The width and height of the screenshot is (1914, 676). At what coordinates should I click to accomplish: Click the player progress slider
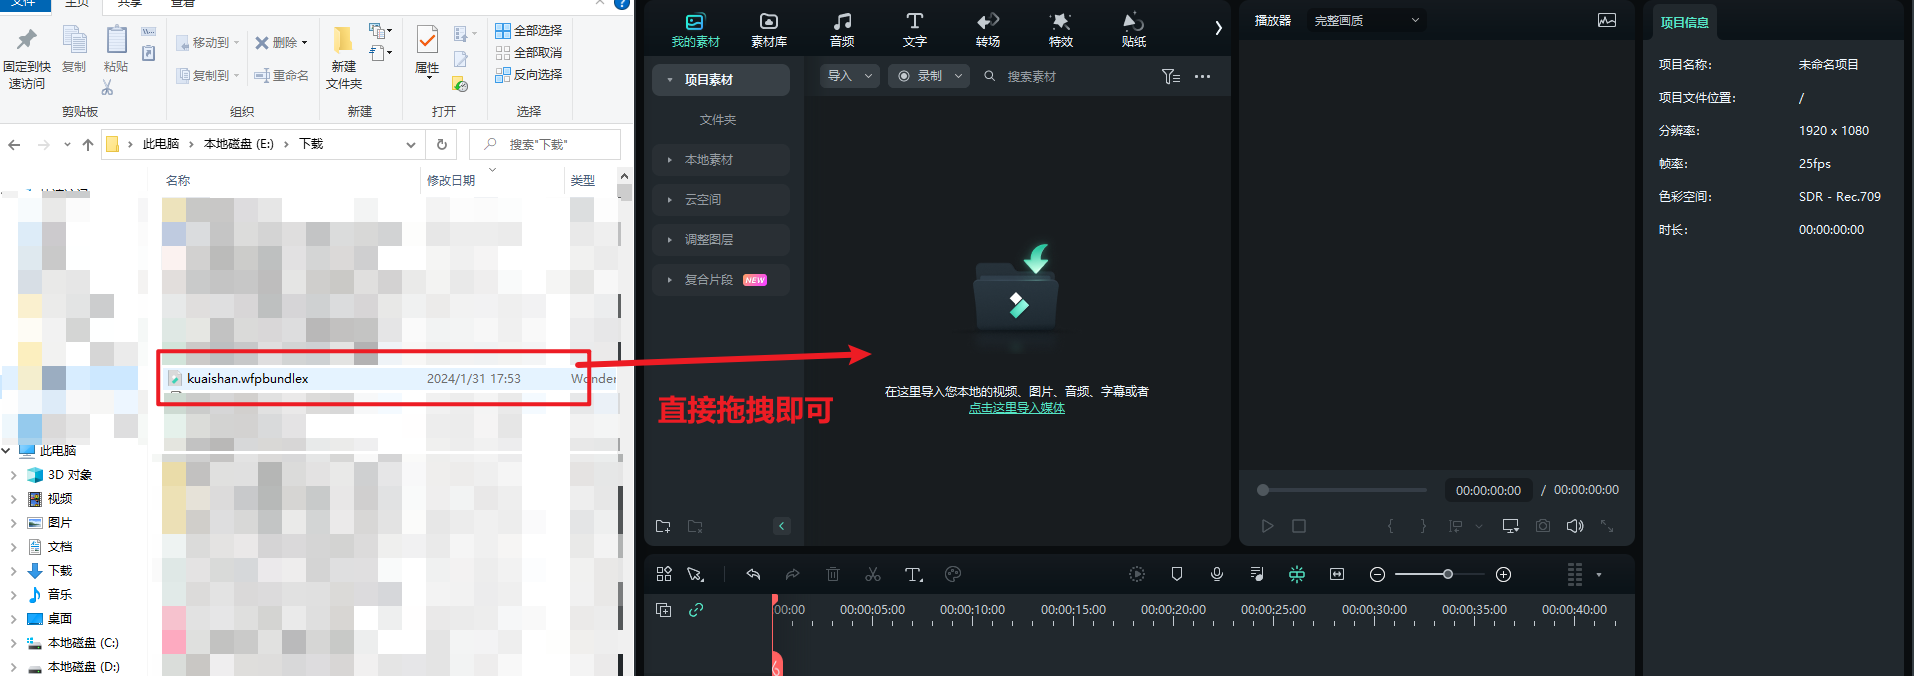pos(1342,490)
